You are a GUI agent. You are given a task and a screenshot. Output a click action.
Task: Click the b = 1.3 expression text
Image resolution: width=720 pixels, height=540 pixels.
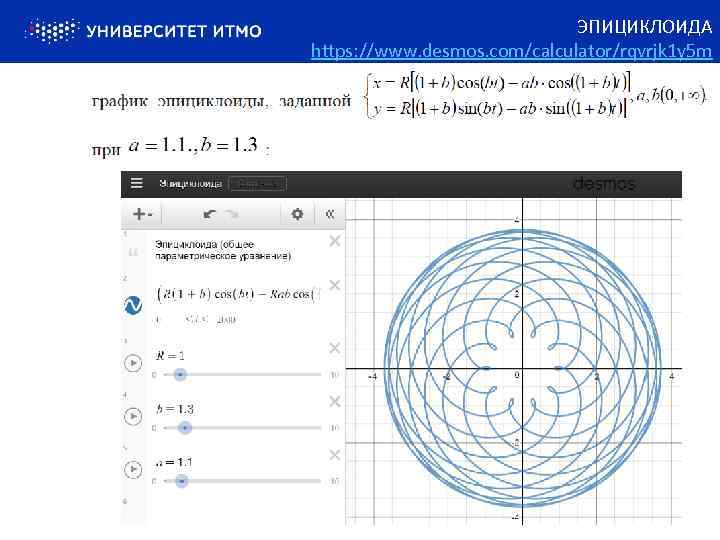coord(174,409)
